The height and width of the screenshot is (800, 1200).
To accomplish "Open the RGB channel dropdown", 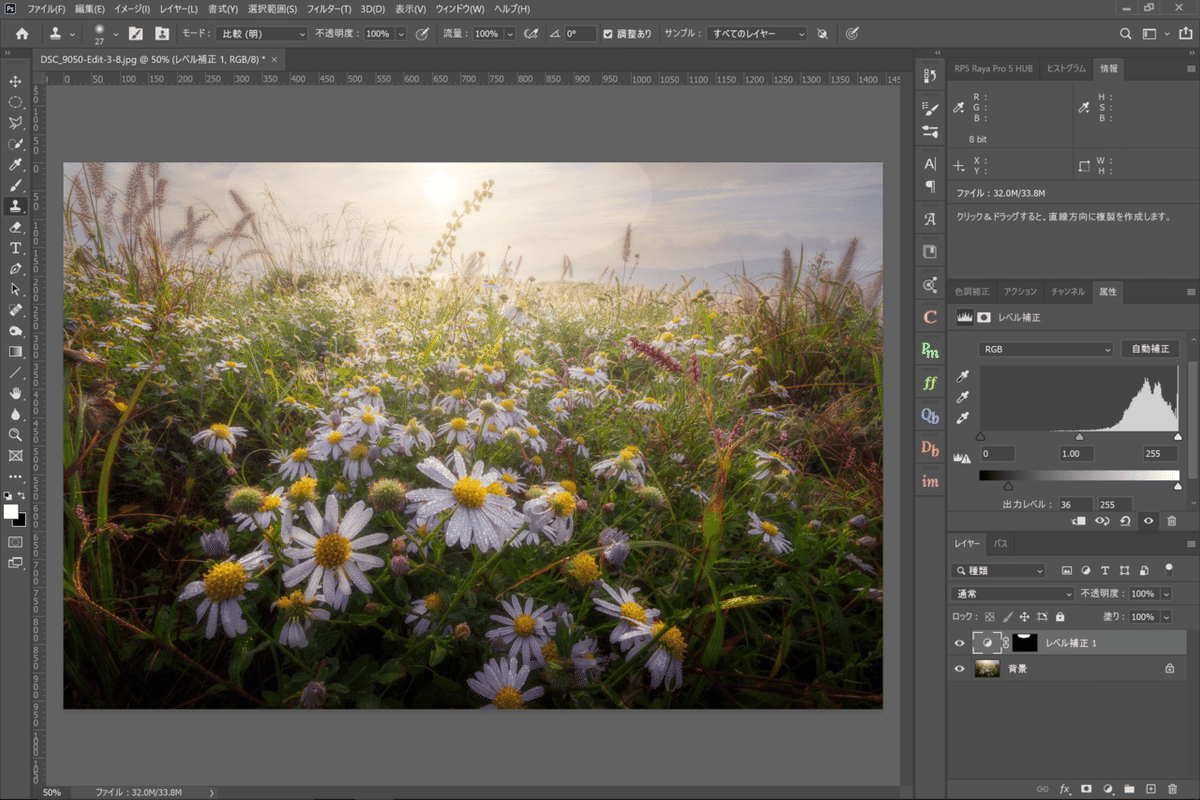I will pyautogui.click(x=1046, y=349).
